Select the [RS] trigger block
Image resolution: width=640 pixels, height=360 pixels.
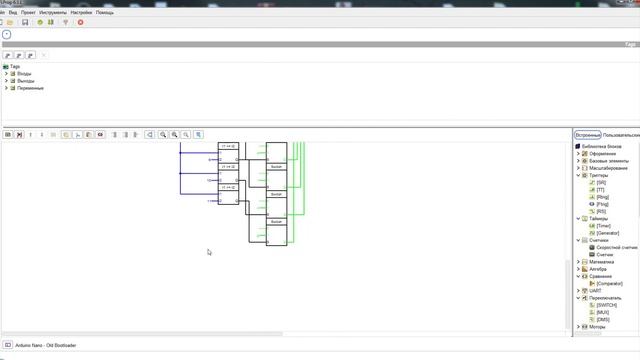click(x=601, y=212)
